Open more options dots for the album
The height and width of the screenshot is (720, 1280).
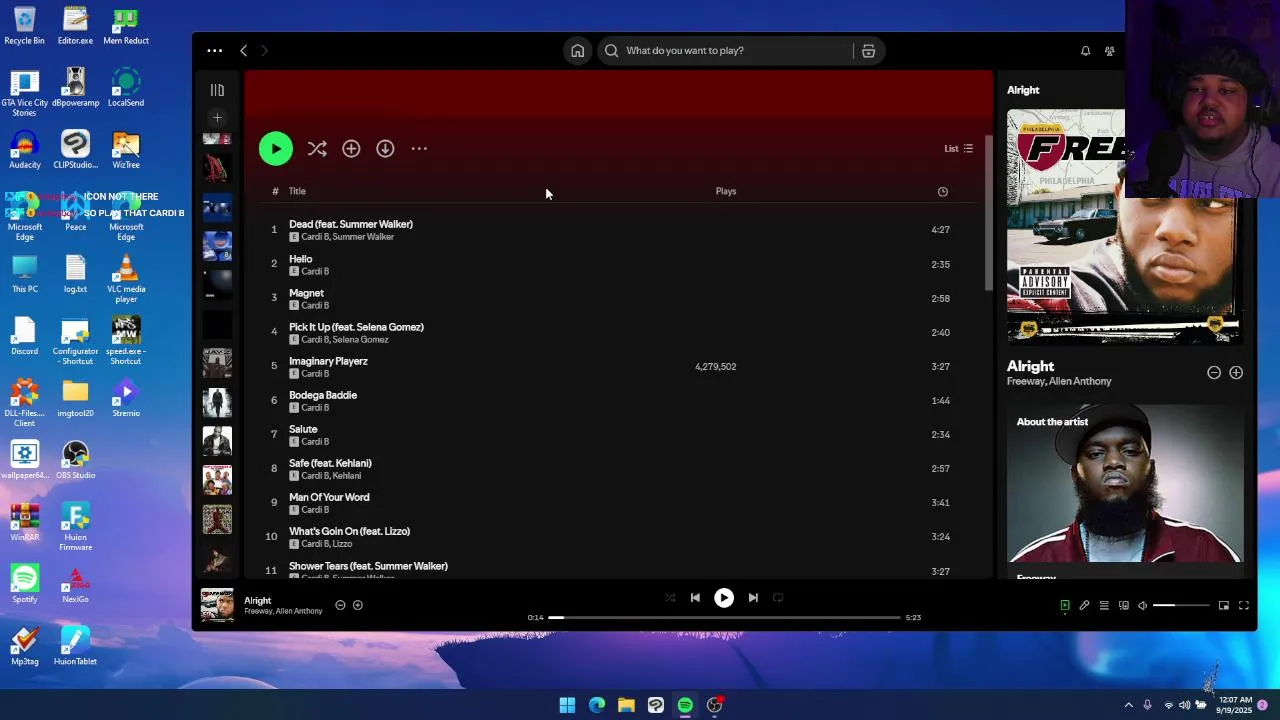pyautogui.click(x=419, y=148)
